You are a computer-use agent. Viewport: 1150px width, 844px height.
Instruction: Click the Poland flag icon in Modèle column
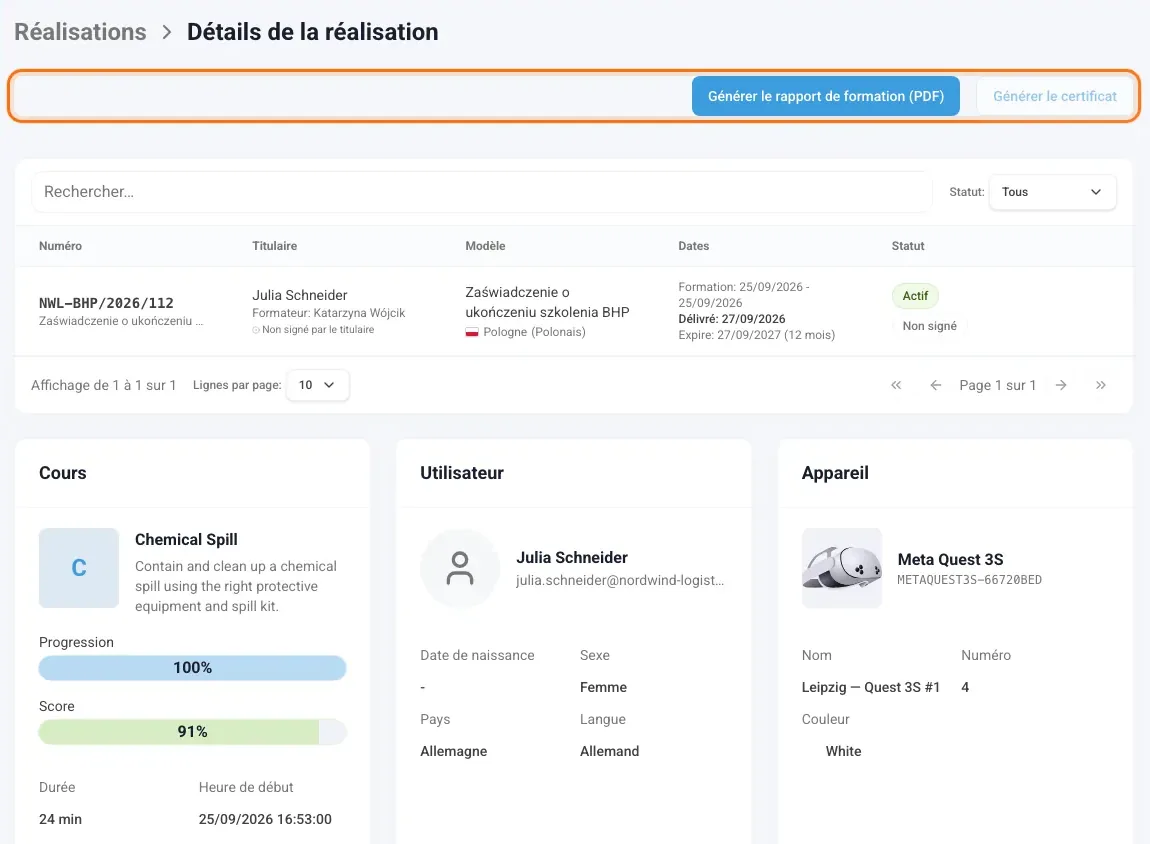(472, 332)
